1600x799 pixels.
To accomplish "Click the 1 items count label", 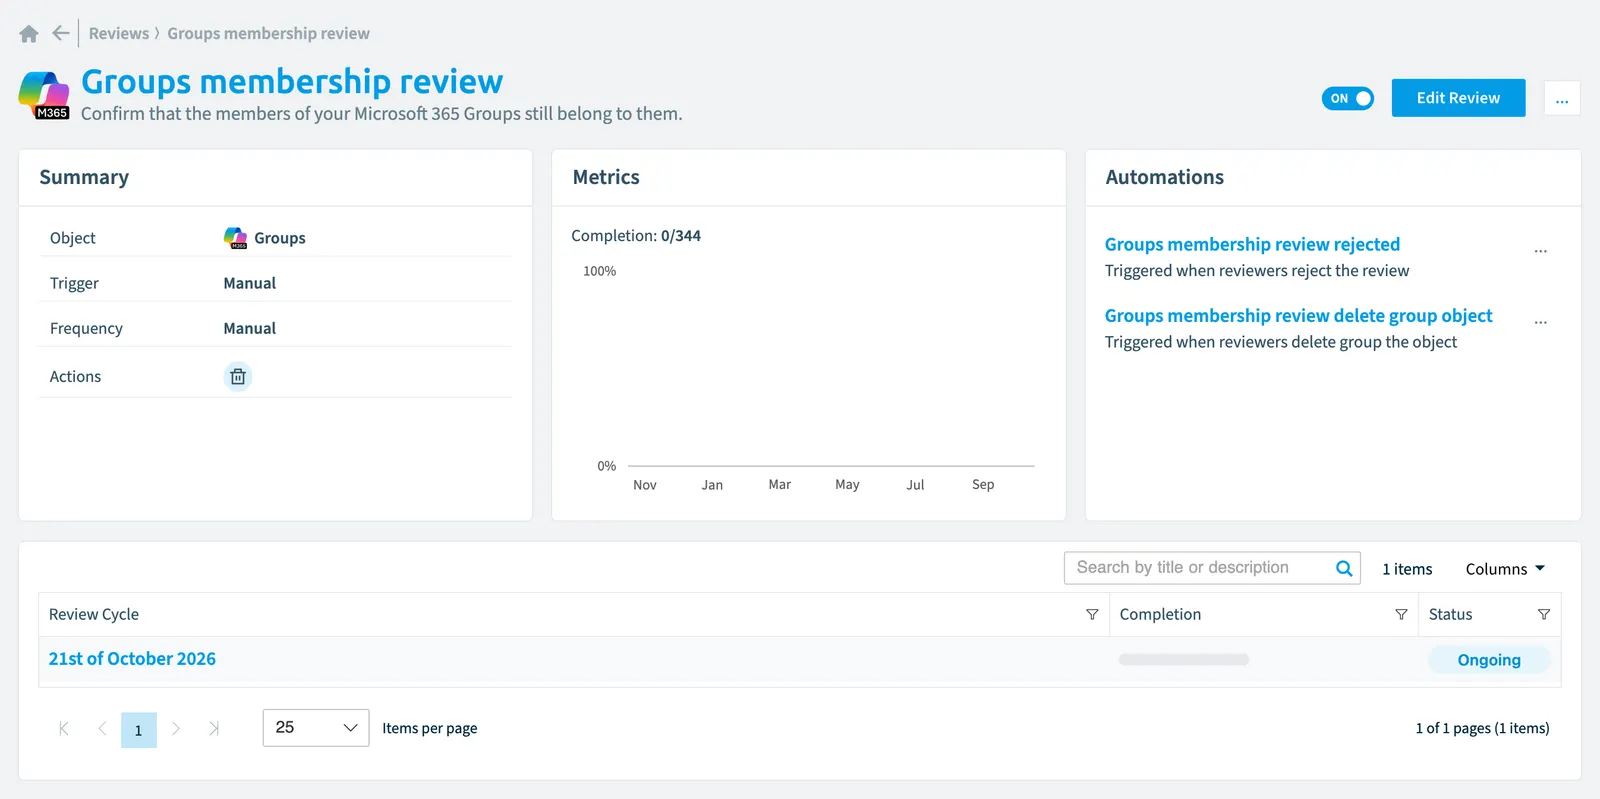I will pos(1407,569).
